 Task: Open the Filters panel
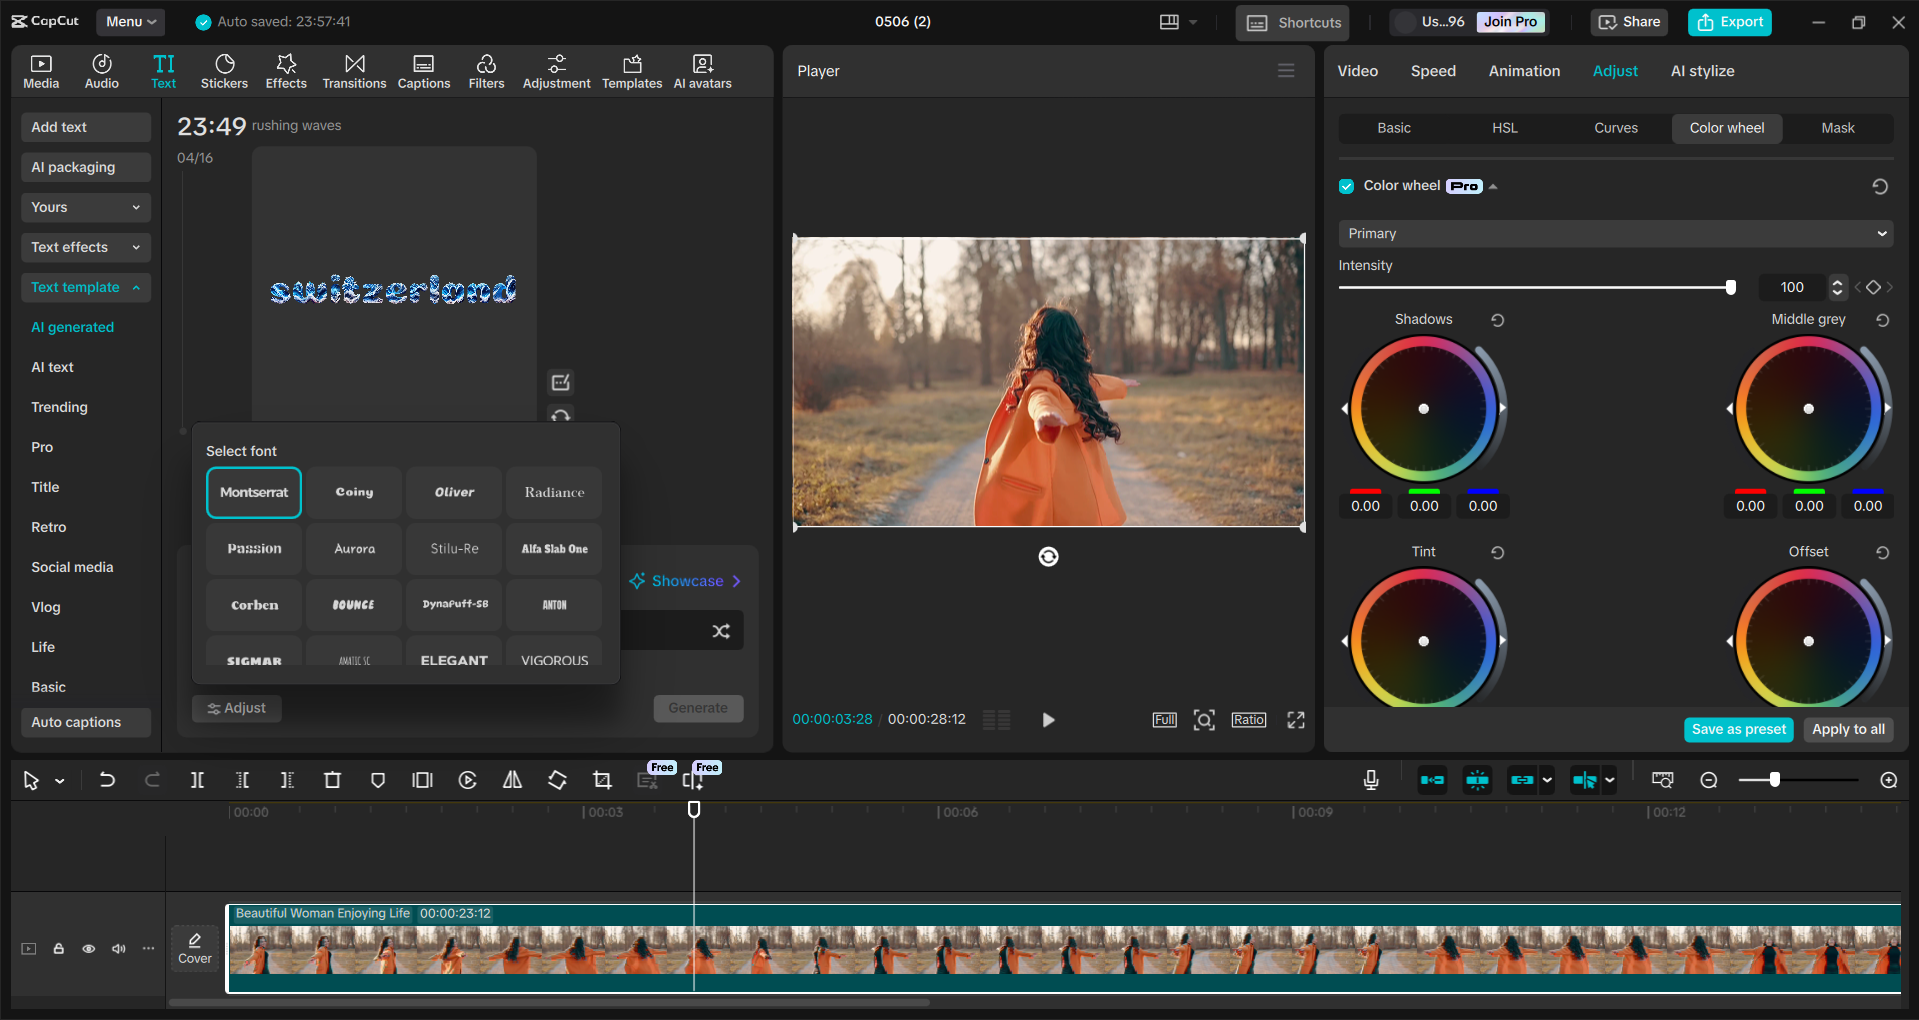tap(486, 70)
